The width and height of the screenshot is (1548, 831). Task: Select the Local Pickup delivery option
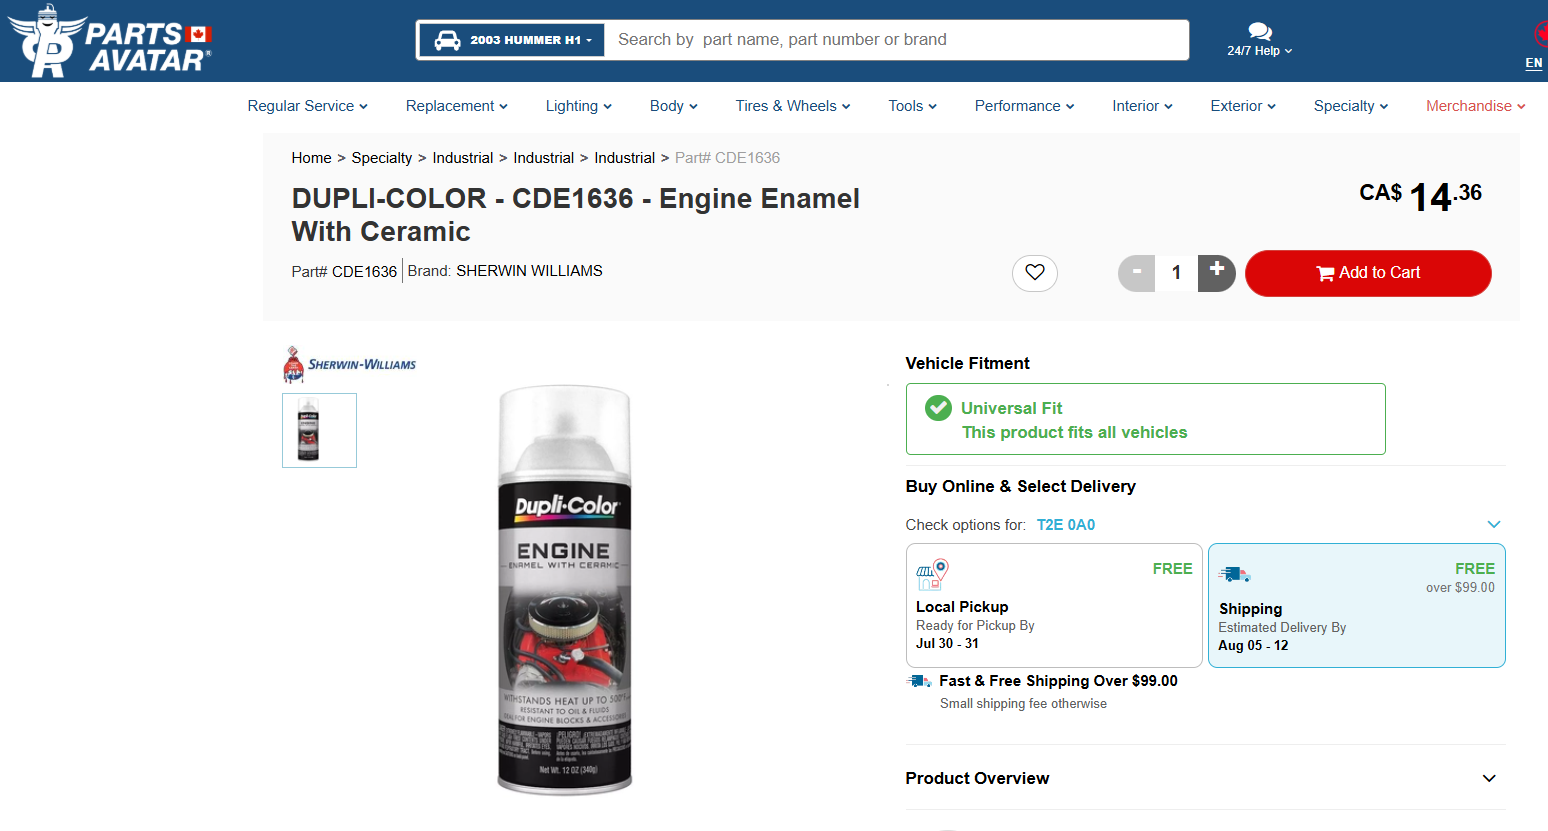1054,606
